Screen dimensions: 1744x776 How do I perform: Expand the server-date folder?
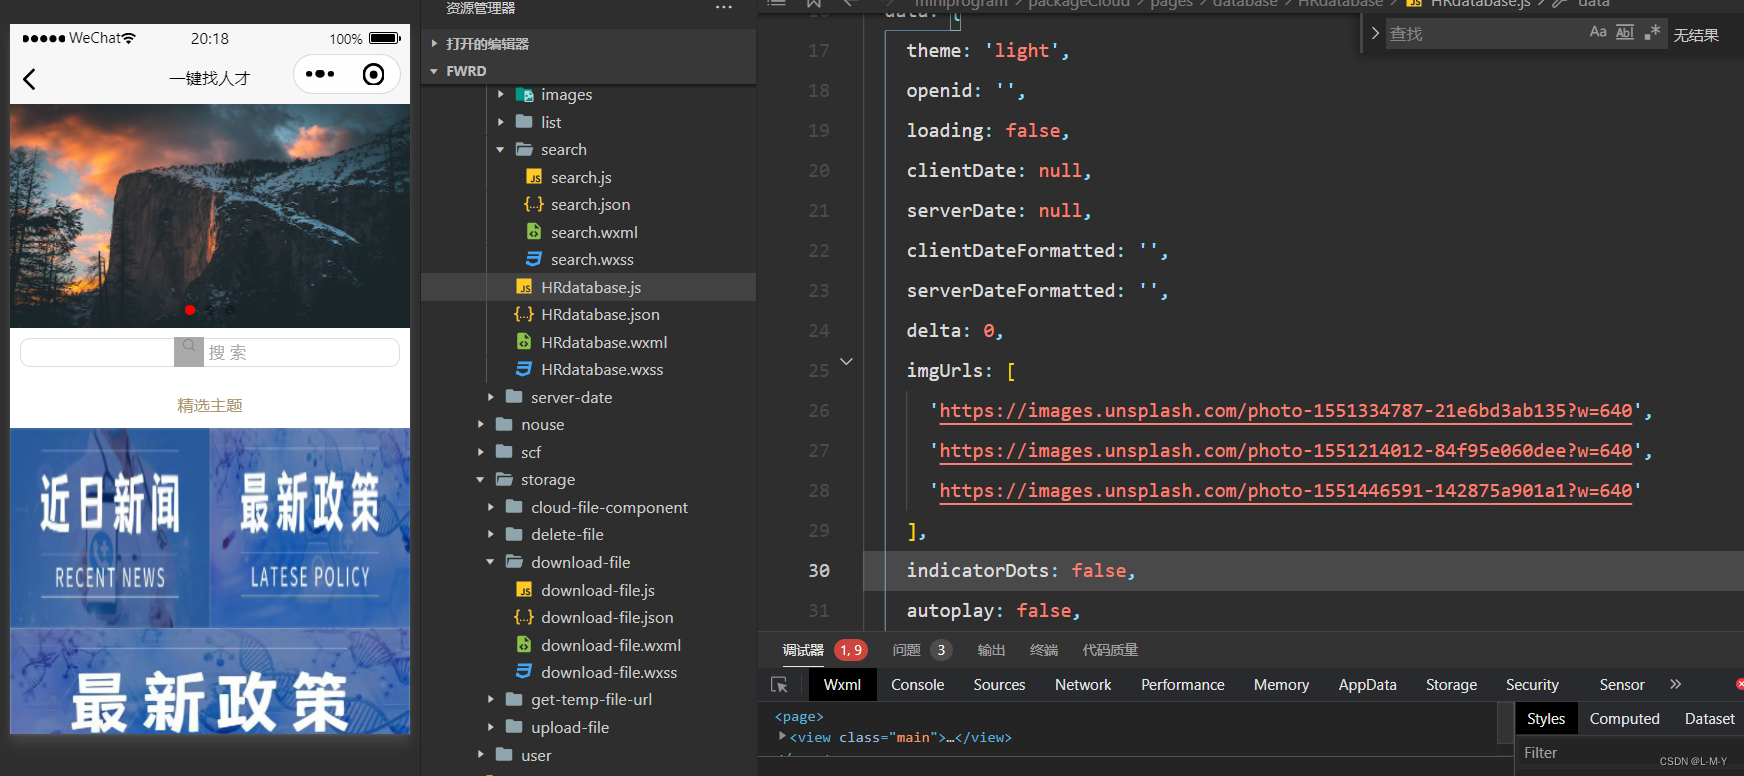tap(490, 397)
